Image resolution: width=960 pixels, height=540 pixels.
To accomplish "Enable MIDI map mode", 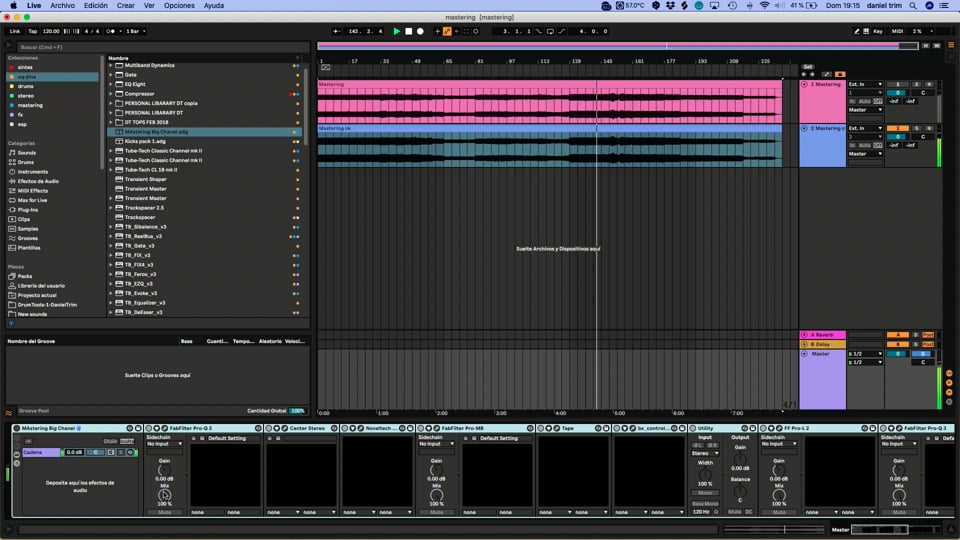I will coord(898,31).
